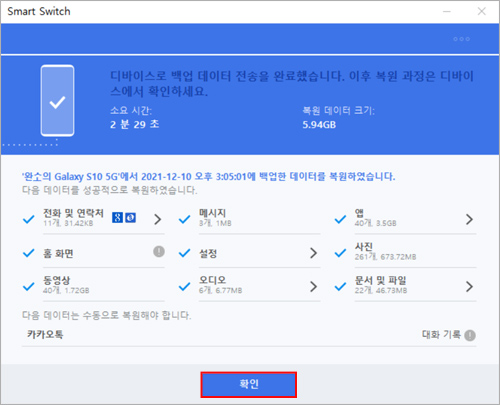
Task: Click the 대화 기록 info icon
Action: [470, 335]
